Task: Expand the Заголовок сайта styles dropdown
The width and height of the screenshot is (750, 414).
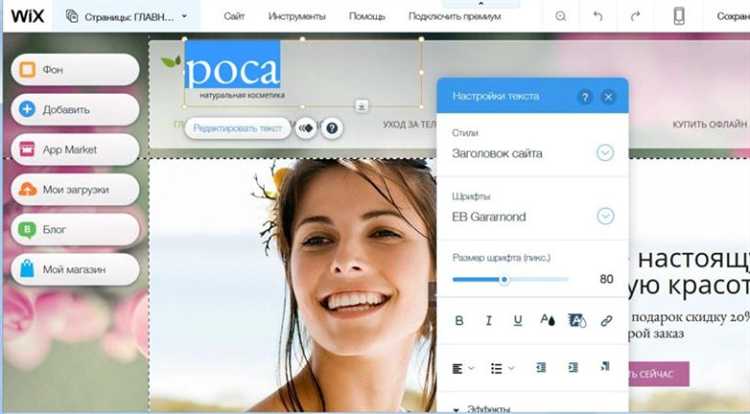Action: [x=605, y=153]
